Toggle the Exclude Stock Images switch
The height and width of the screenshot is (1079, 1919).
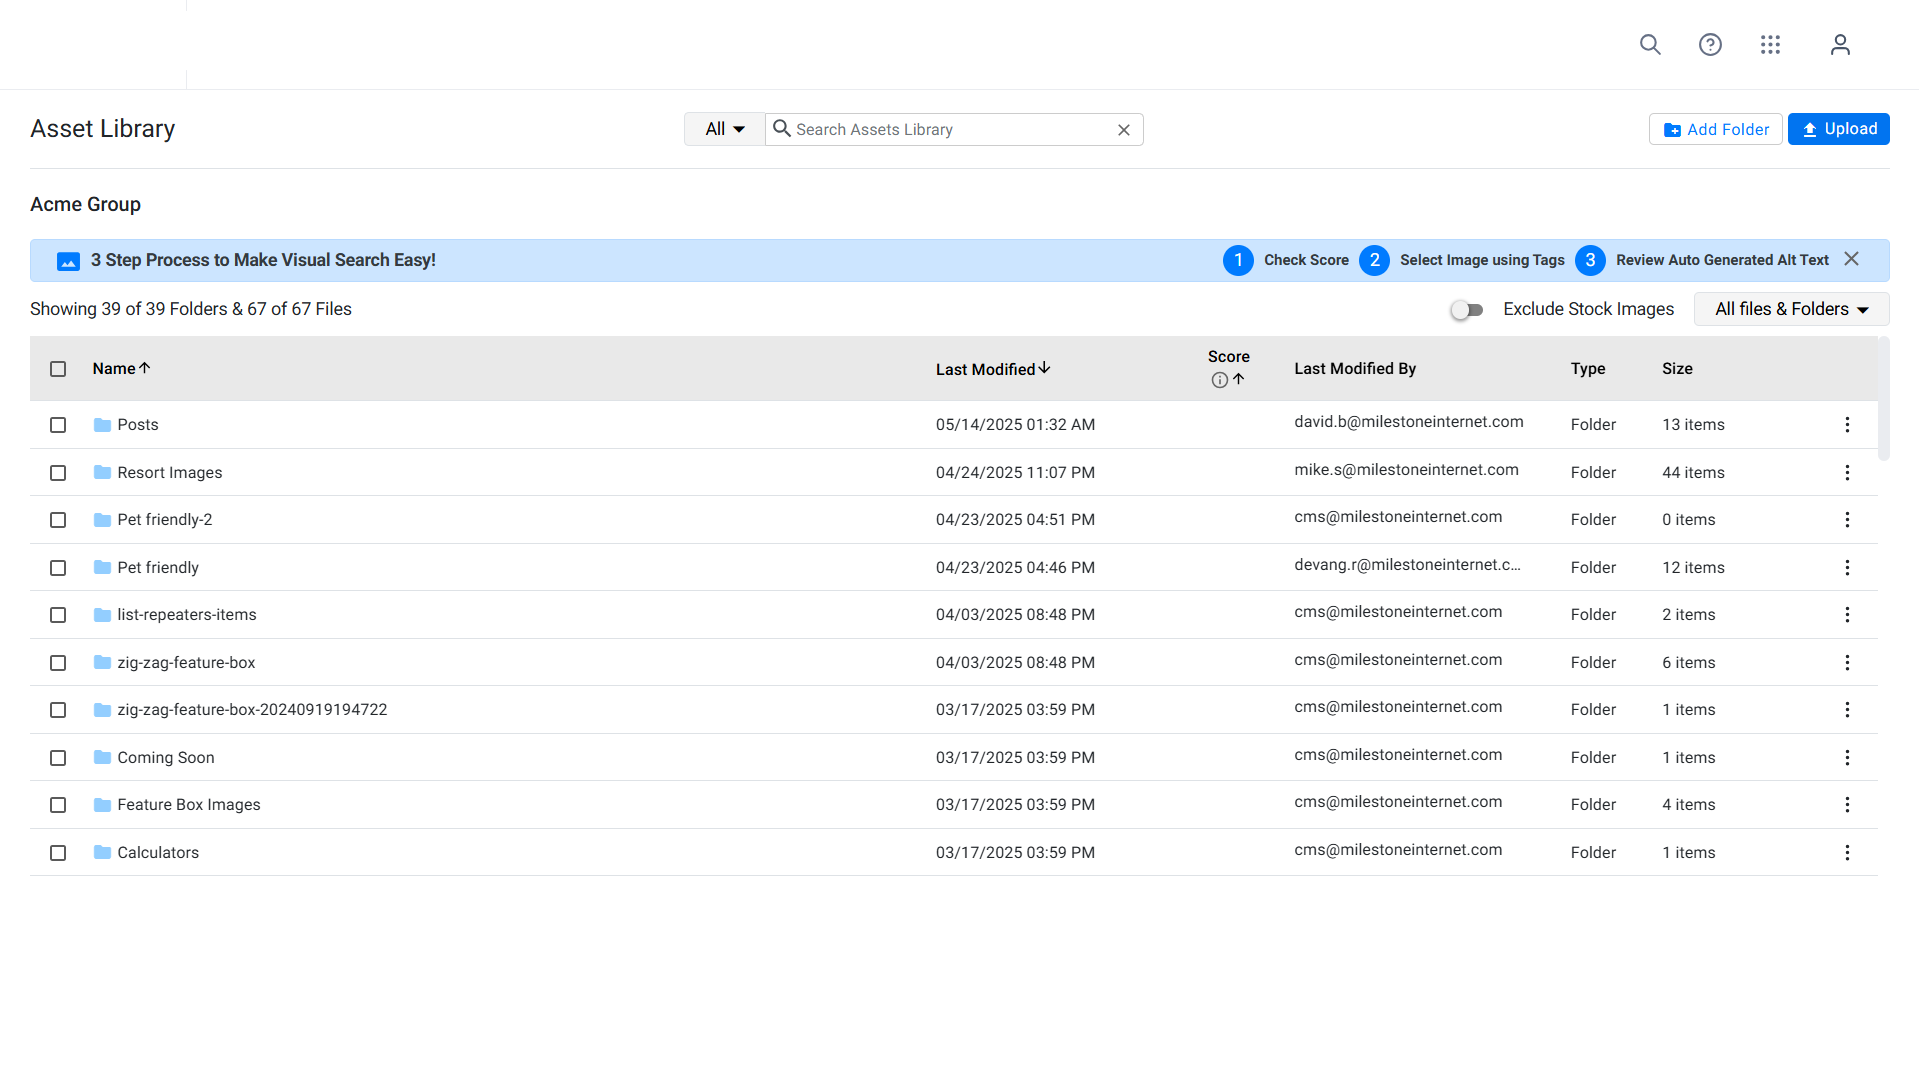click(1467, 310)
